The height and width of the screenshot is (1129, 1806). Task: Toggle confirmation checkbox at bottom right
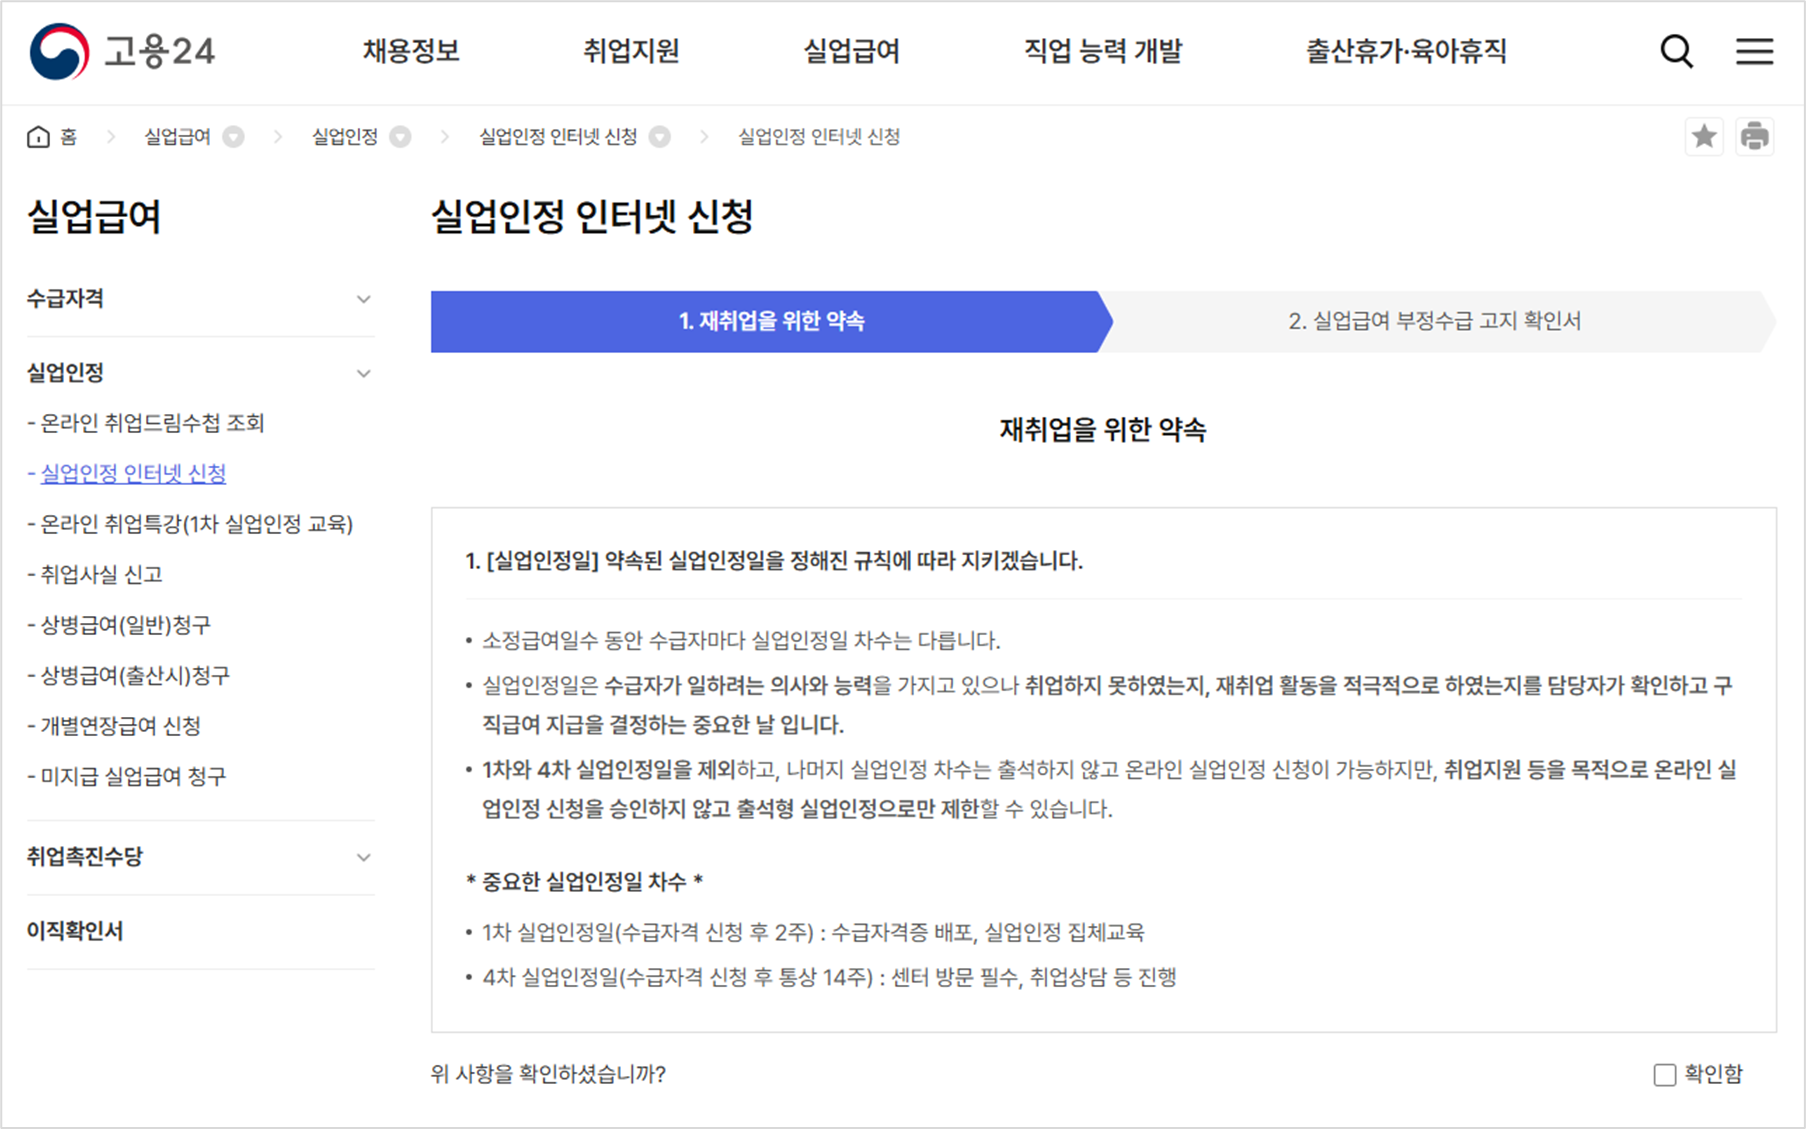(1664, 1074)
